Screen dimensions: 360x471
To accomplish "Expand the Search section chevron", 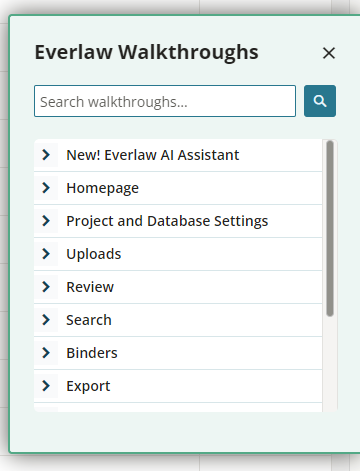I will [46, 320].
